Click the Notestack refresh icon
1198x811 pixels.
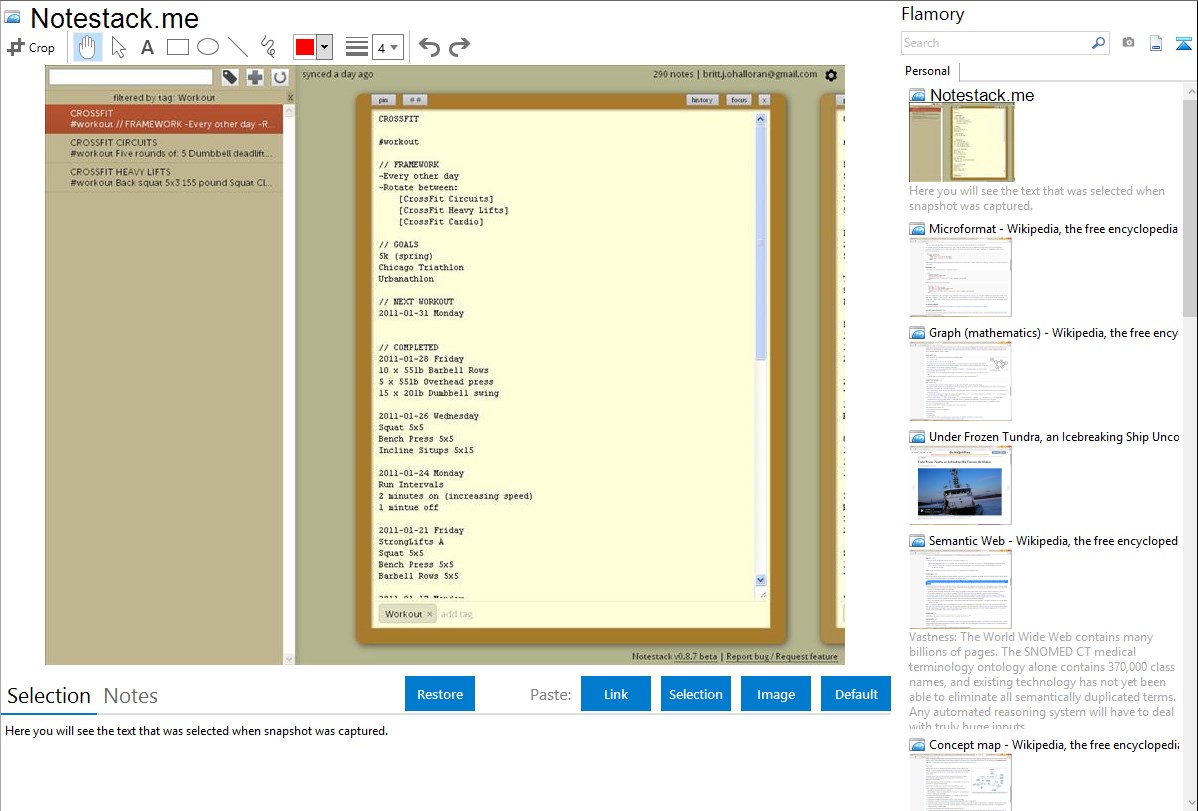tap(280, 76)
